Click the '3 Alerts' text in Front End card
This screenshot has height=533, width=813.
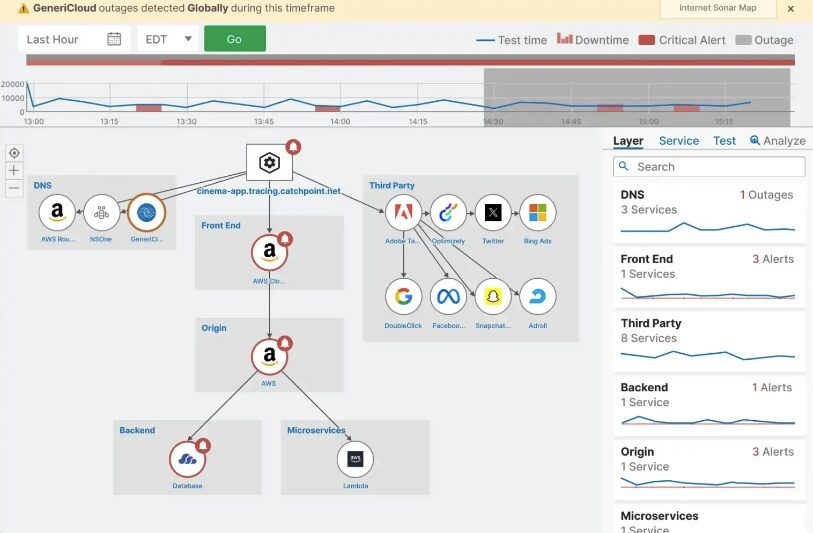pos(773,259)
